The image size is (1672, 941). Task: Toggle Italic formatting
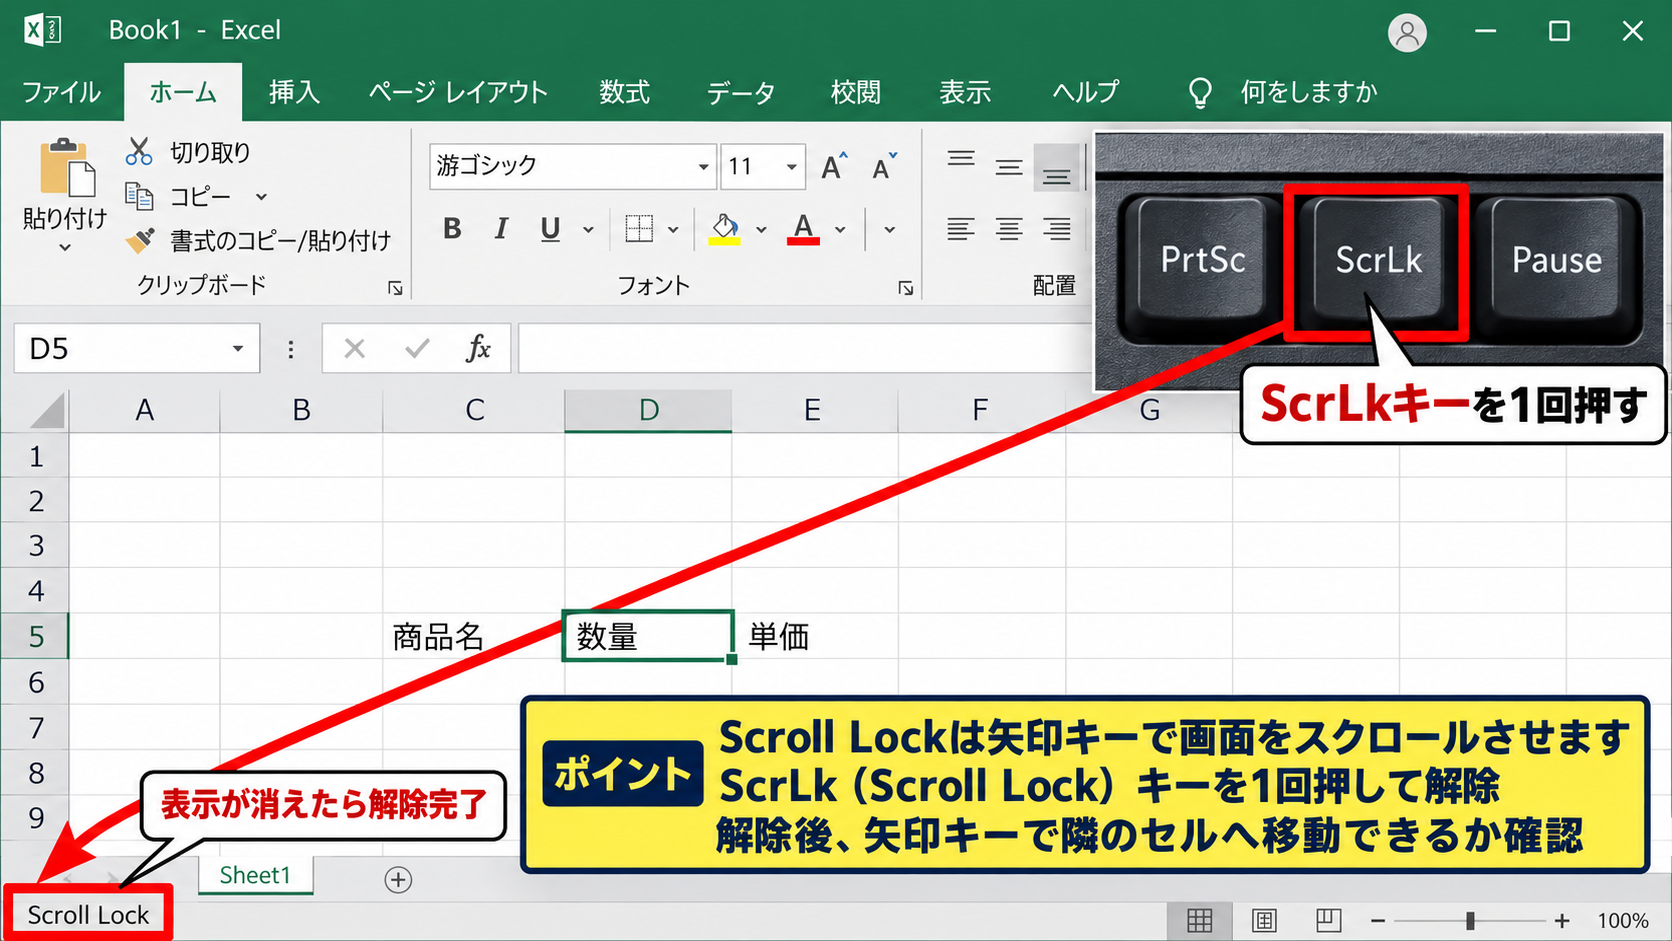pyautogui.click(x=501, y=229)
